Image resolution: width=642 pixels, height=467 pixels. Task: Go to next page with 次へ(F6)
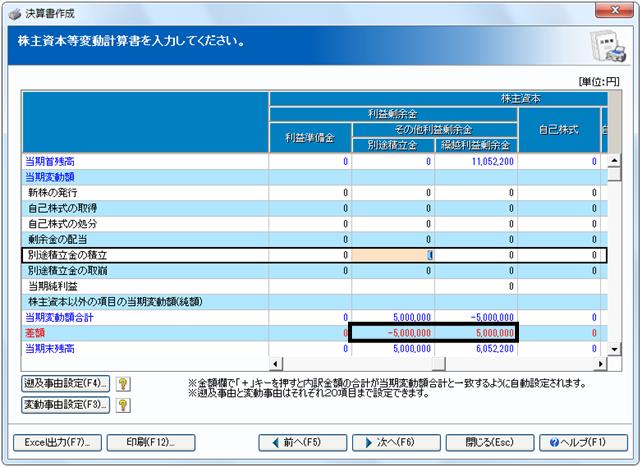tap(396, 442)
